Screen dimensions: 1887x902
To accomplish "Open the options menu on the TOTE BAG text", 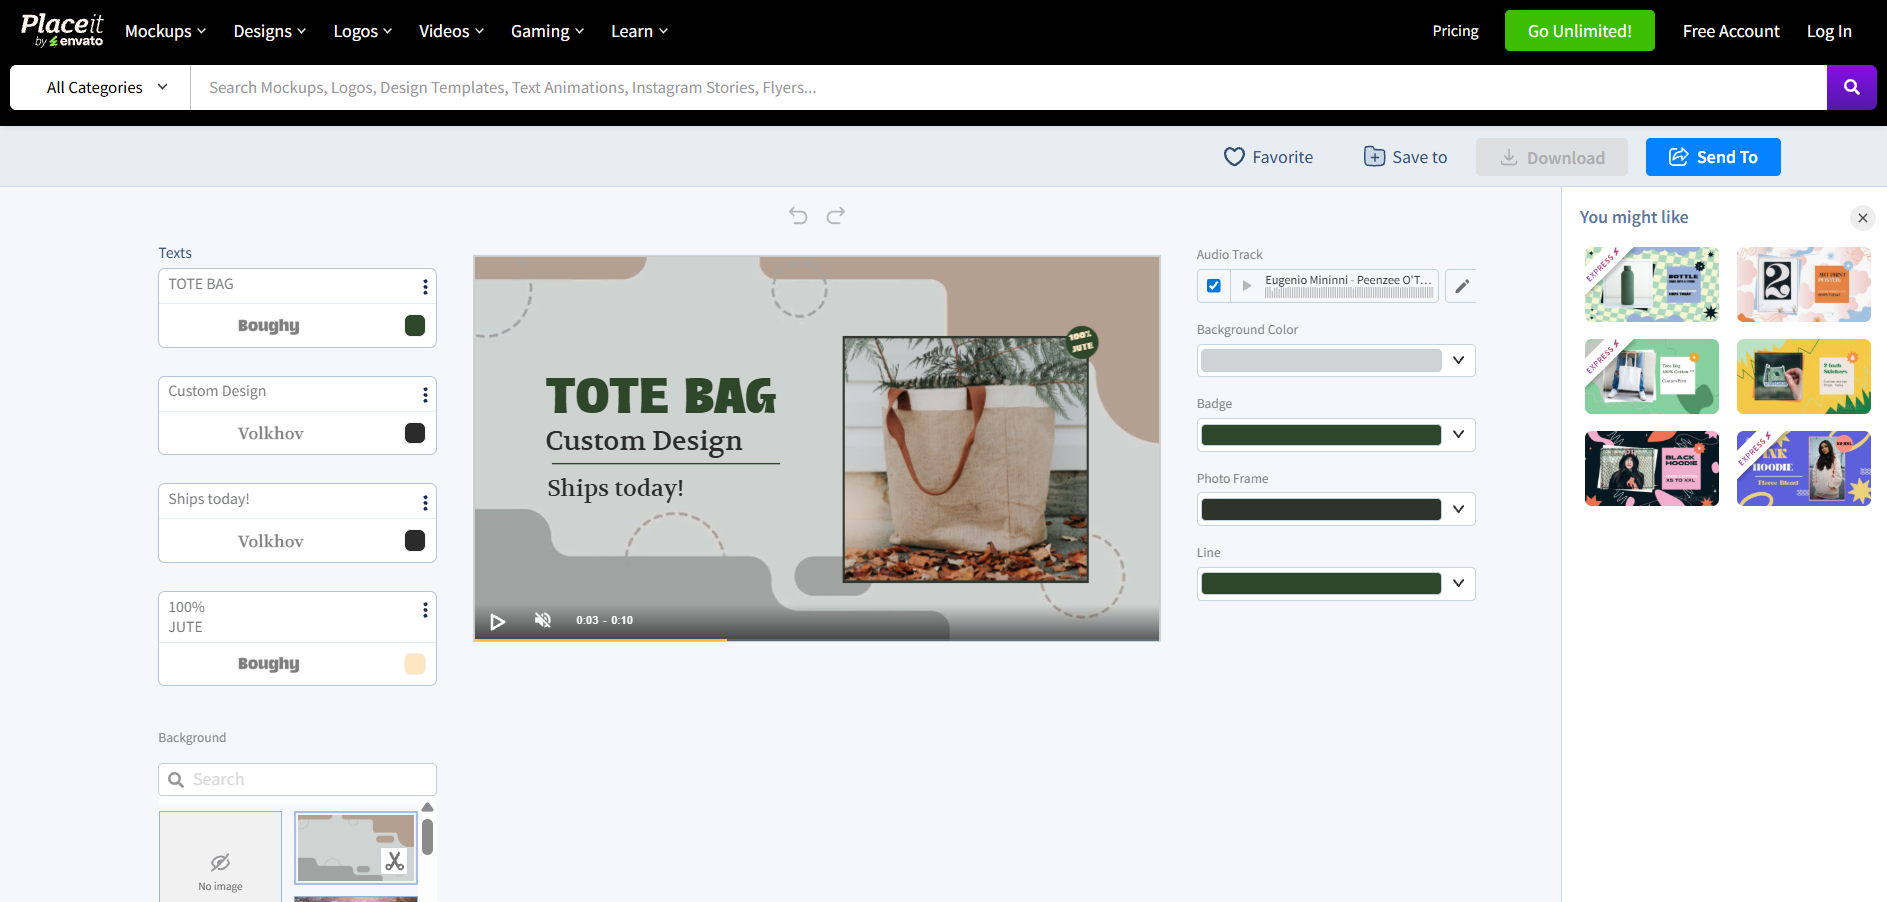I will pyautogui.click(x=426, y=286).
